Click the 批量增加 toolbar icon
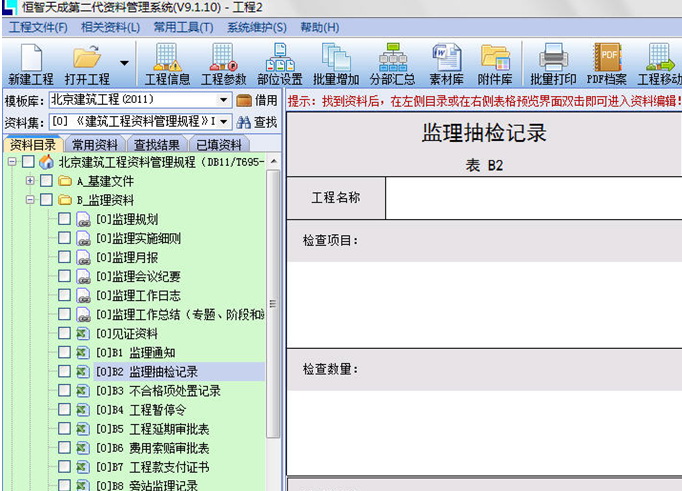Viewport: 682px width, 491px height. click(x=336, y=57)
